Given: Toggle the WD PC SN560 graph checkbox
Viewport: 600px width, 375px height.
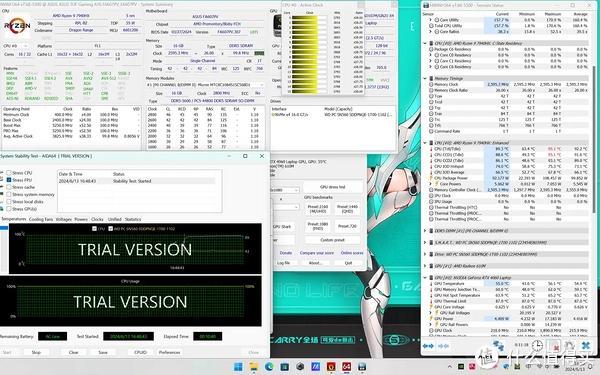Looking at the screenshot, I should click(111, 229).
